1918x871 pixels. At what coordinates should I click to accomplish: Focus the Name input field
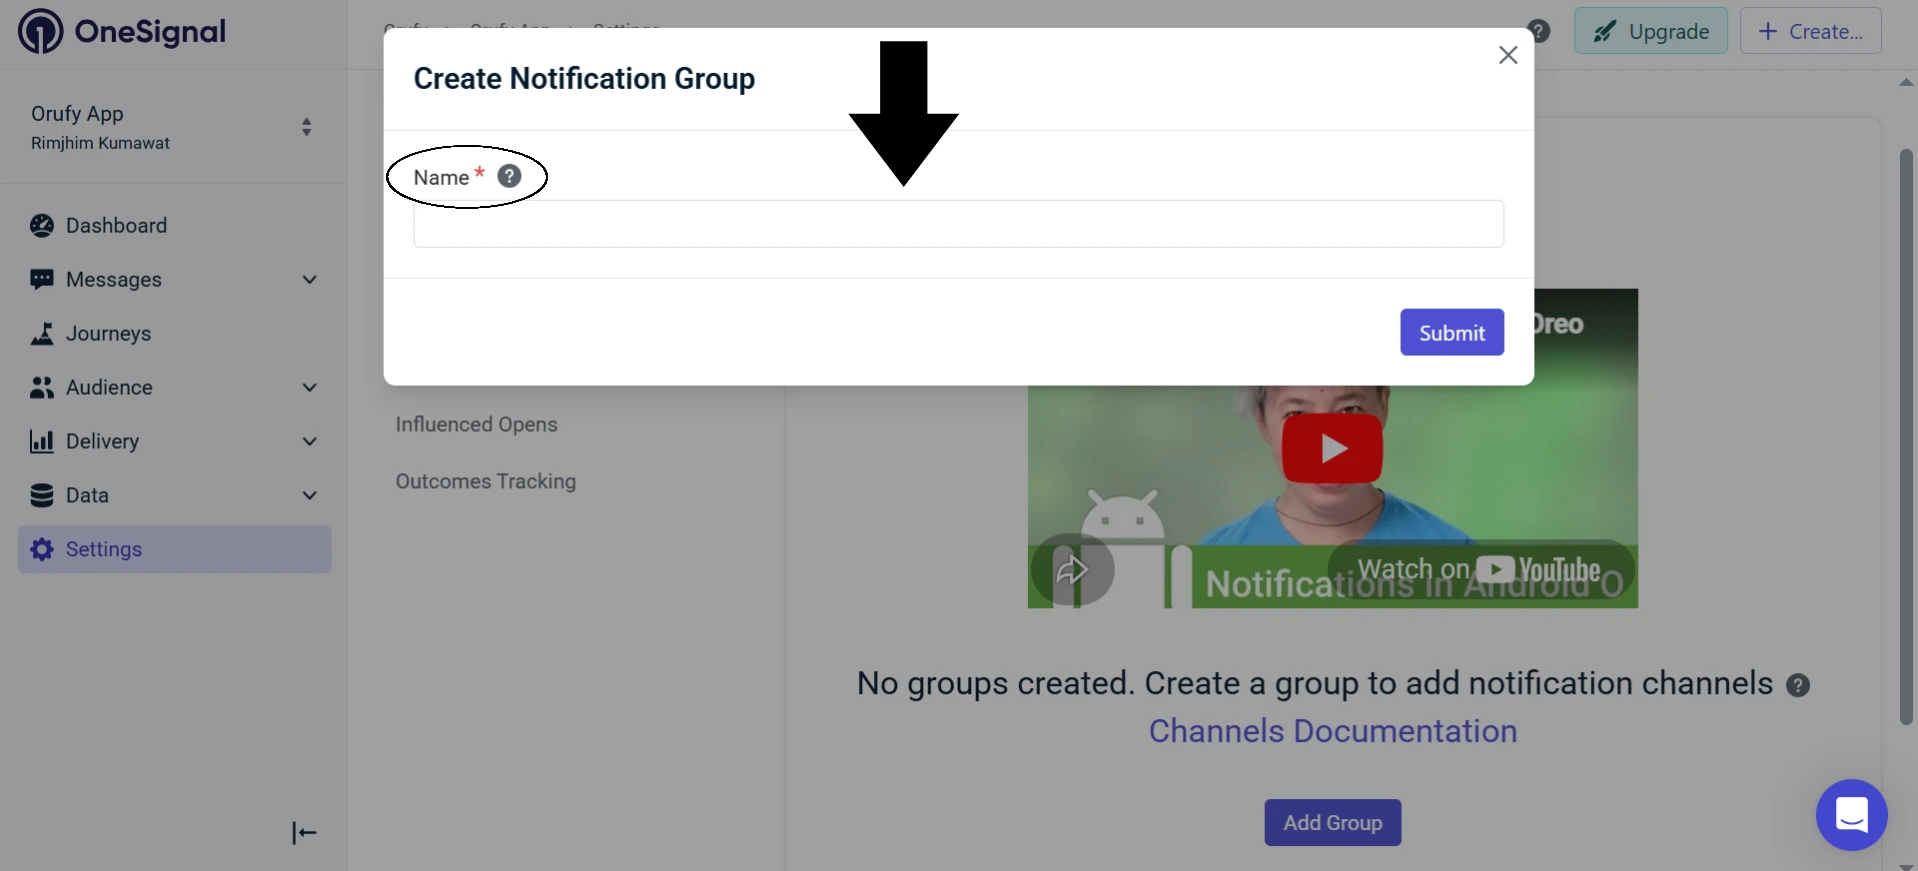pos(958,224)
